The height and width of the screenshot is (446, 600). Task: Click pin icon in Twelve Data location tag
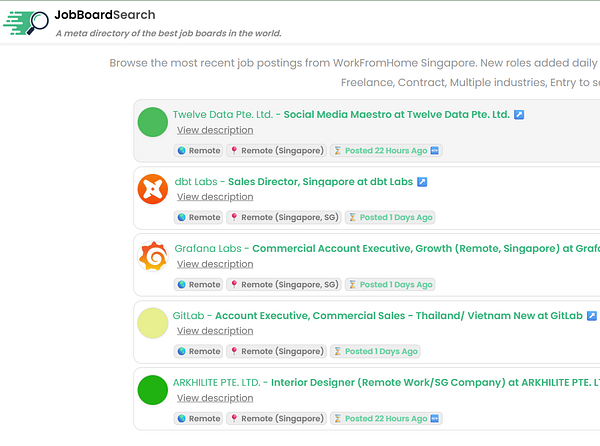coord(234,150)
